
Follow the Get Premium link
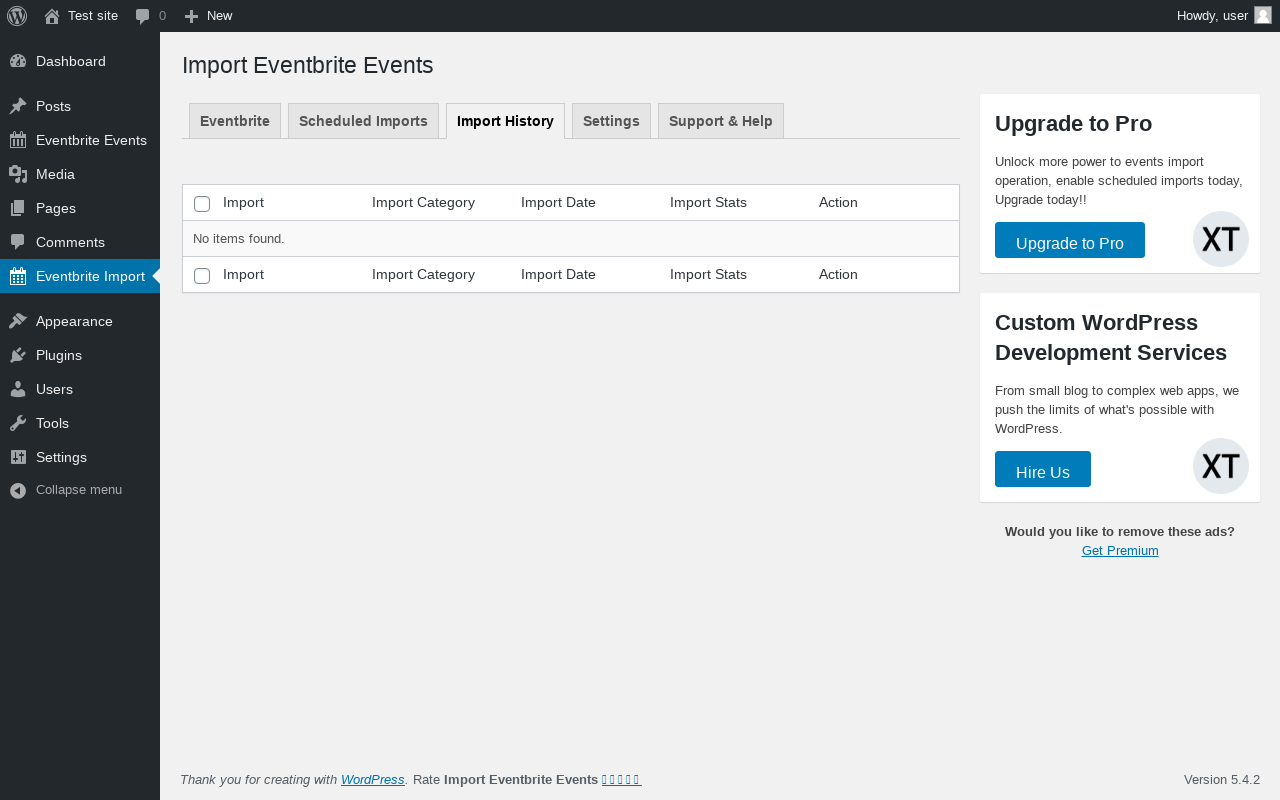pos(1120,550)
